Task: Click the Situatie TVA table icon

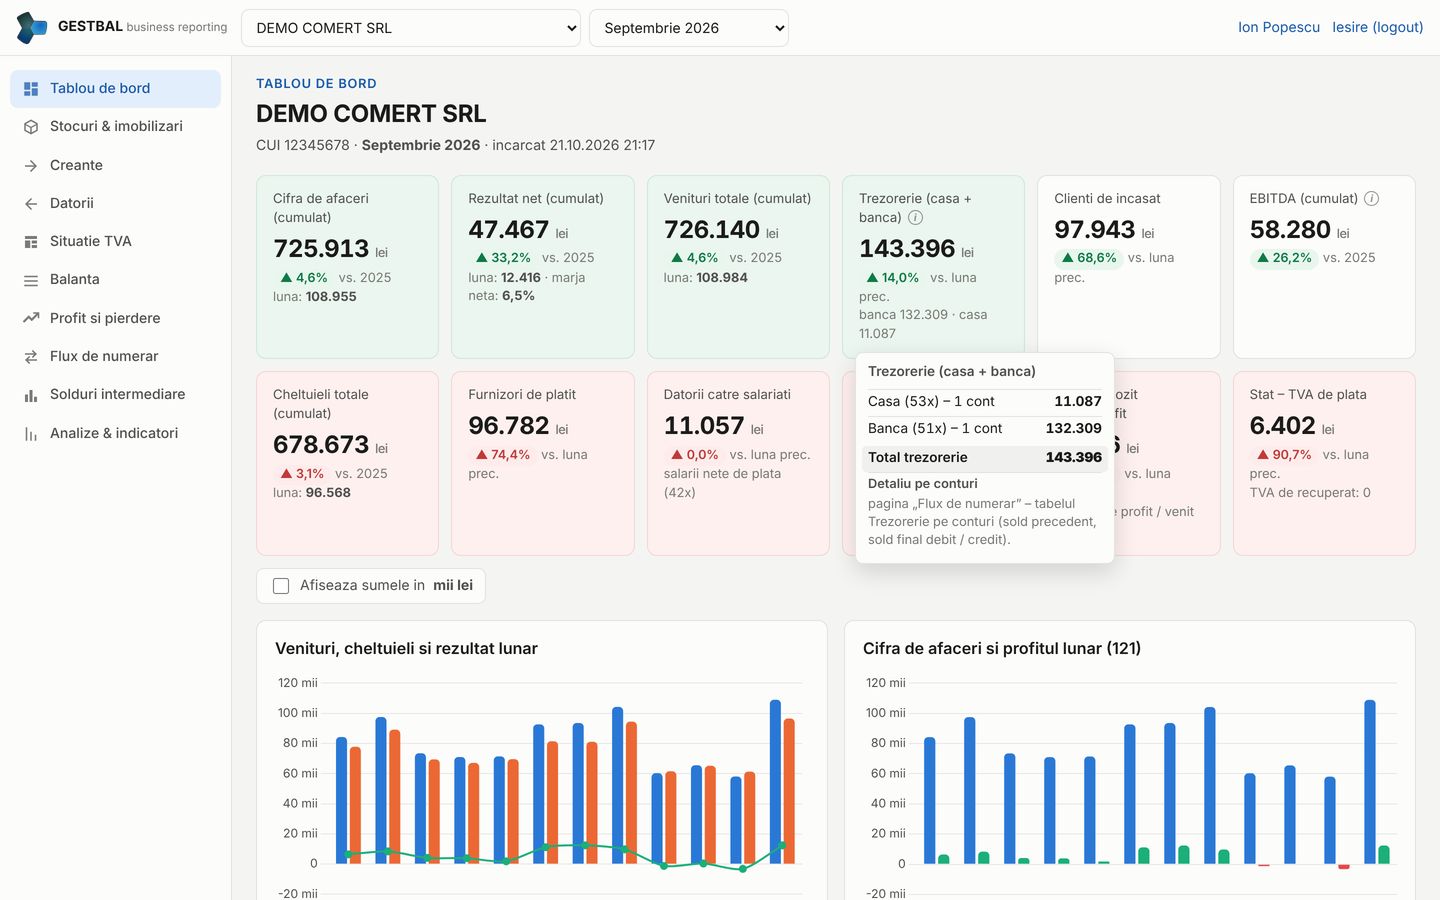Action: [31, 242]
